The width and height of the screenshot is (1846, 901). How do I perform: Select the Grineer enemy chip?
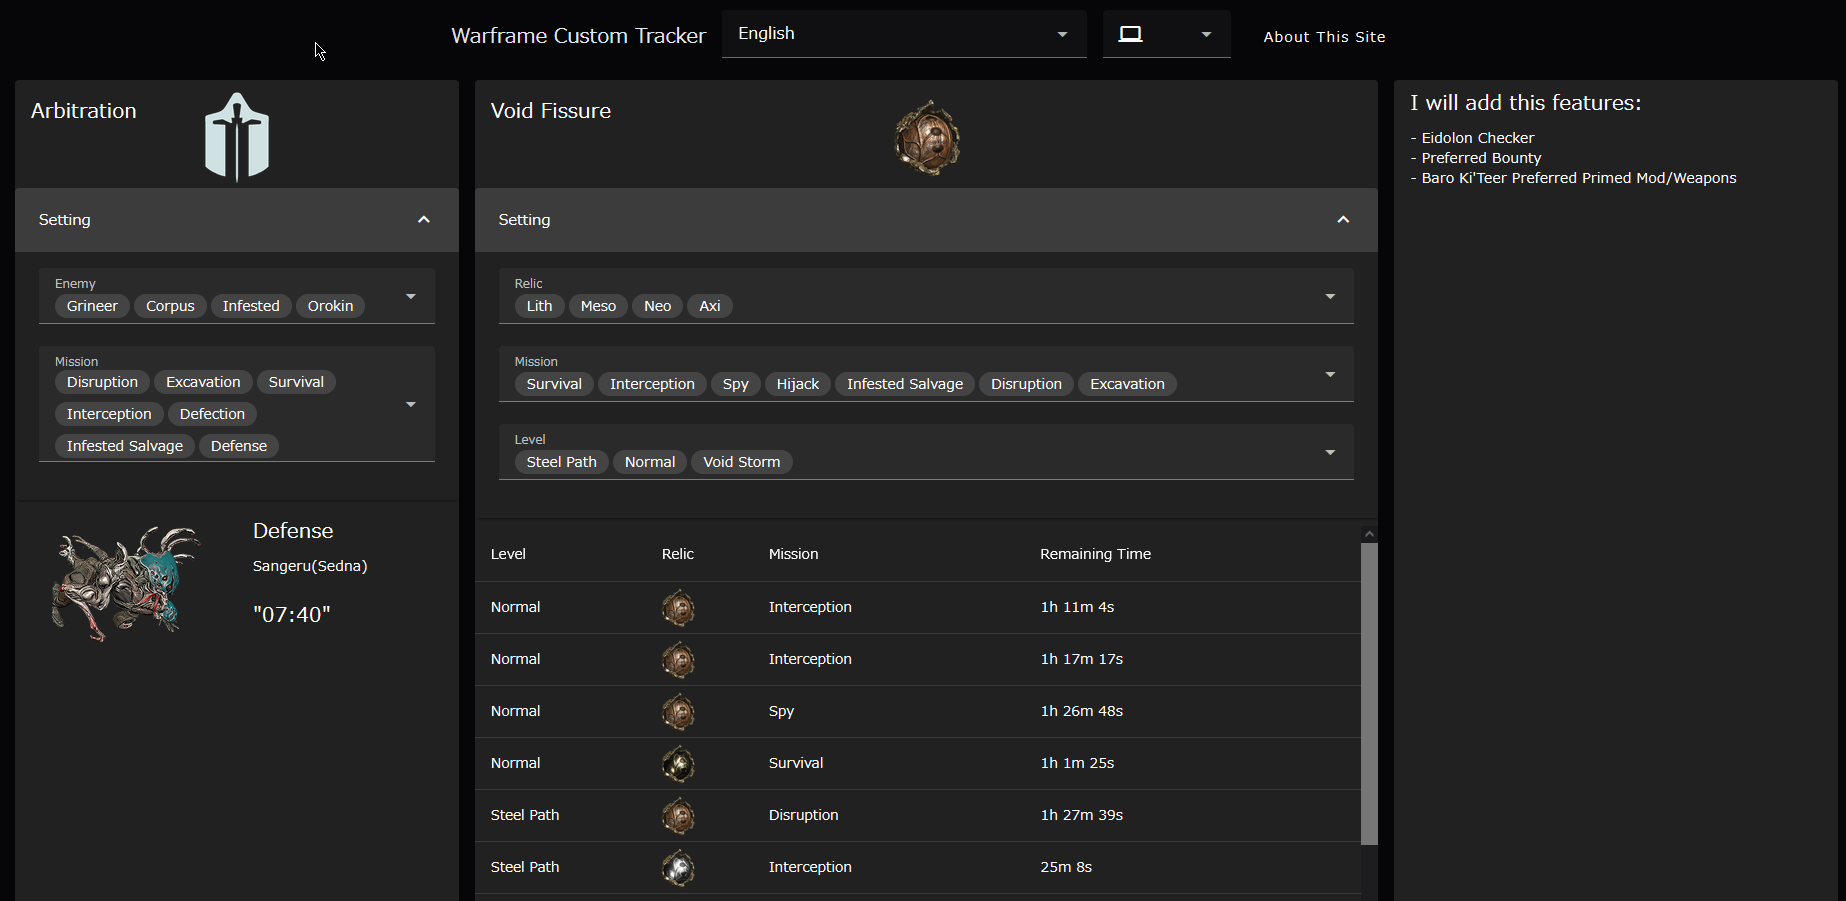[92, 306]
